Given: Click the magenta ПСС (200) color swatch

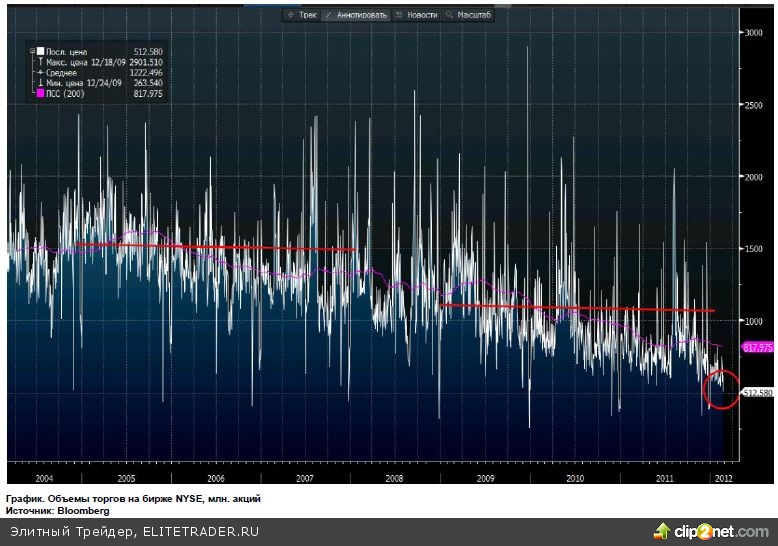Looking at the screenshot, I should click(39, 93).
